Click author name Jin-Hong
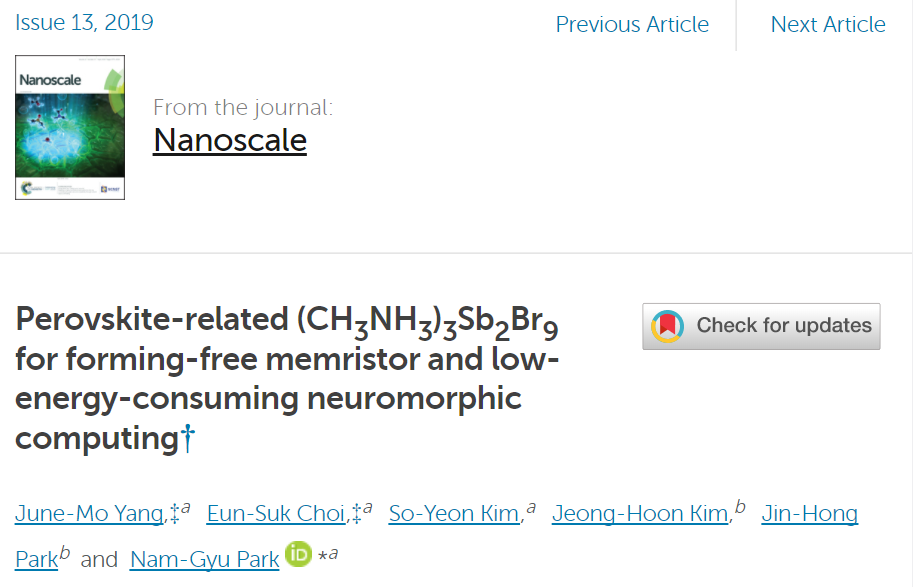 coord(809,514)
